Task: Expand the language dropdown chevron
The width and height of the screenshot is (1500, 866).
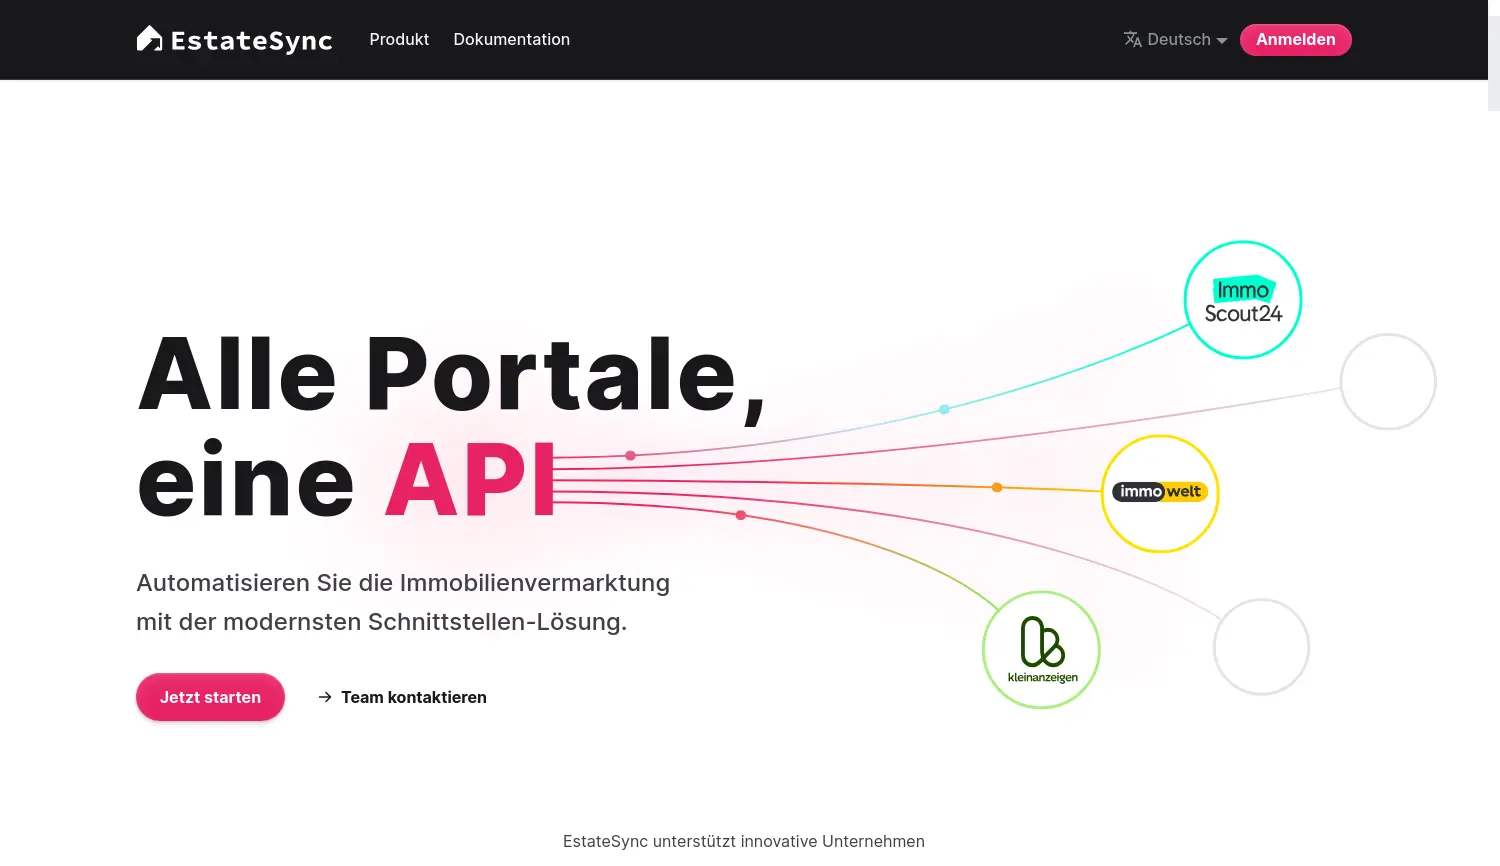Action: click(x=1222, y=40)
